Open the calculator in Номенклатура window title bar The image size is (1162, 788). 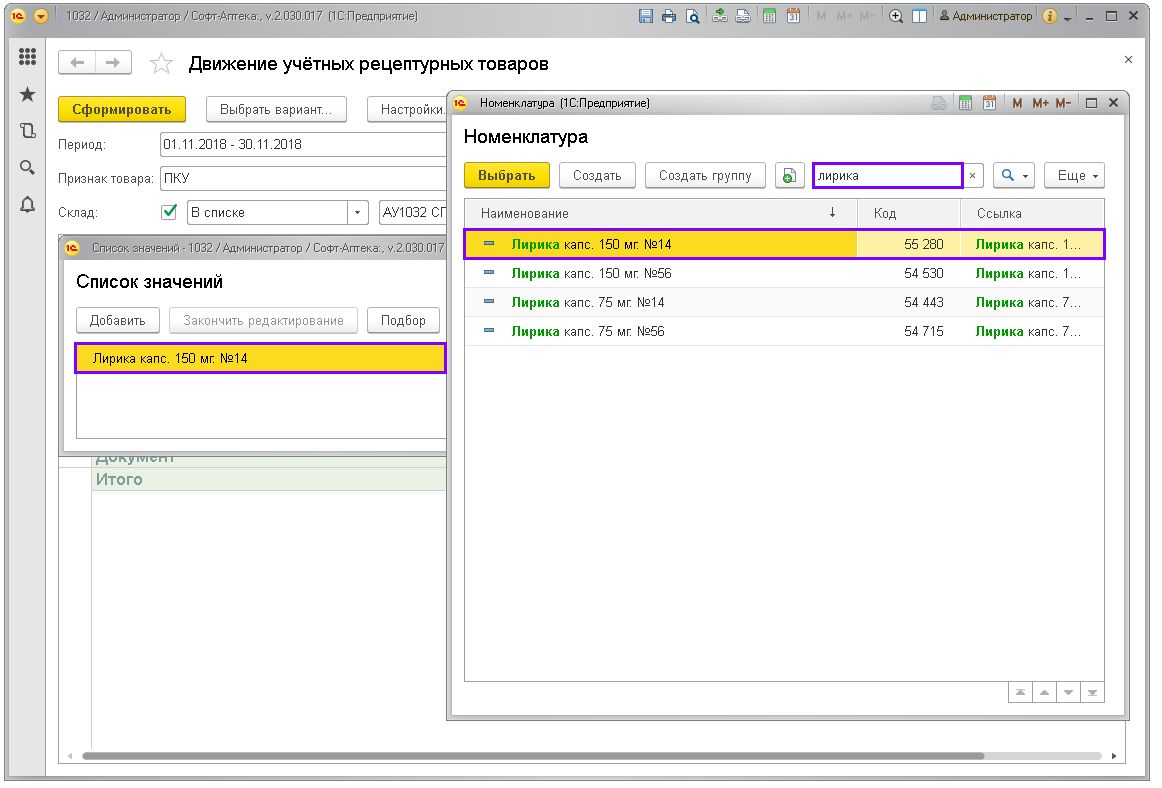pos(965,103)
